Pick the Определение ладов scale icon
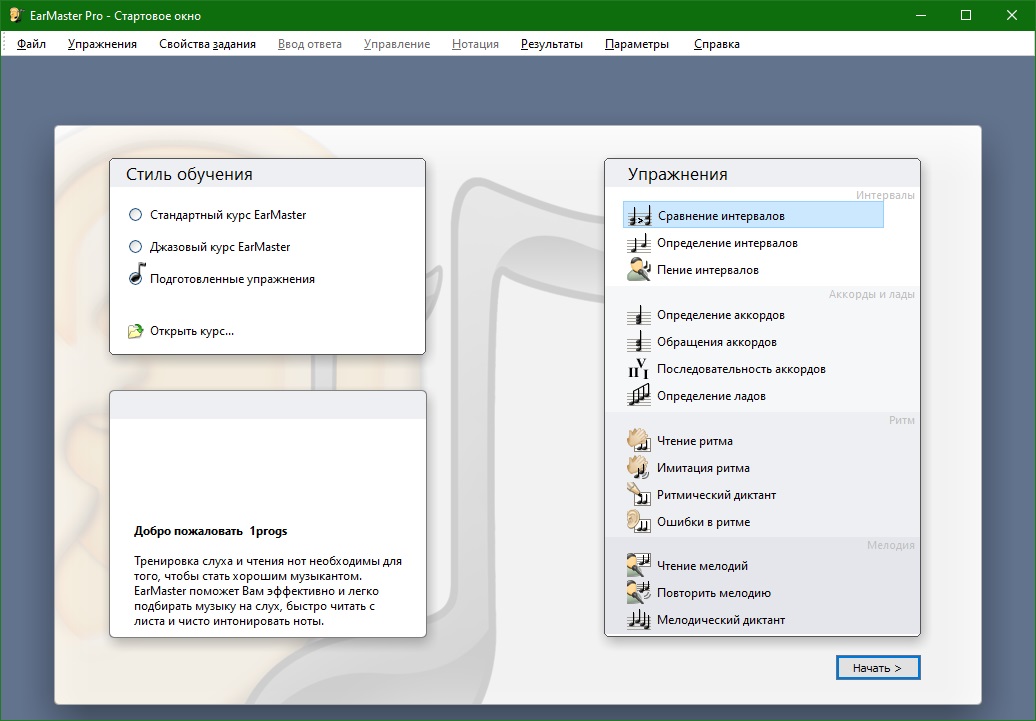The image size is (1036, 721). pyautogui.click(x=639, y=396)
